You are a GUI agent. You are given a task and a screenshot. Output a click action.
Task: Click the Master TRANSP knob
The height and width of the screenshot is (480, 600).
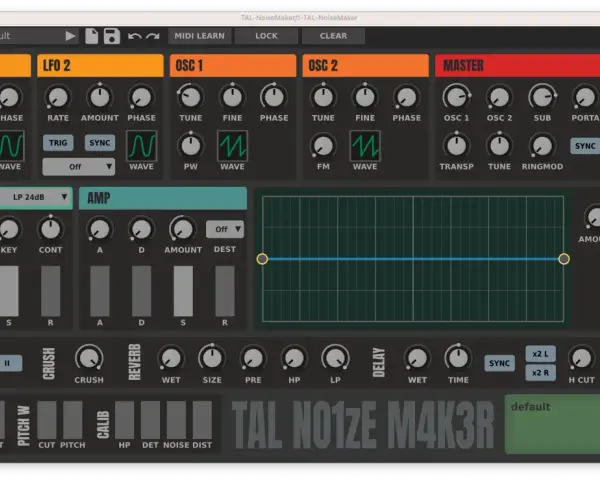(x=457, y=146)
